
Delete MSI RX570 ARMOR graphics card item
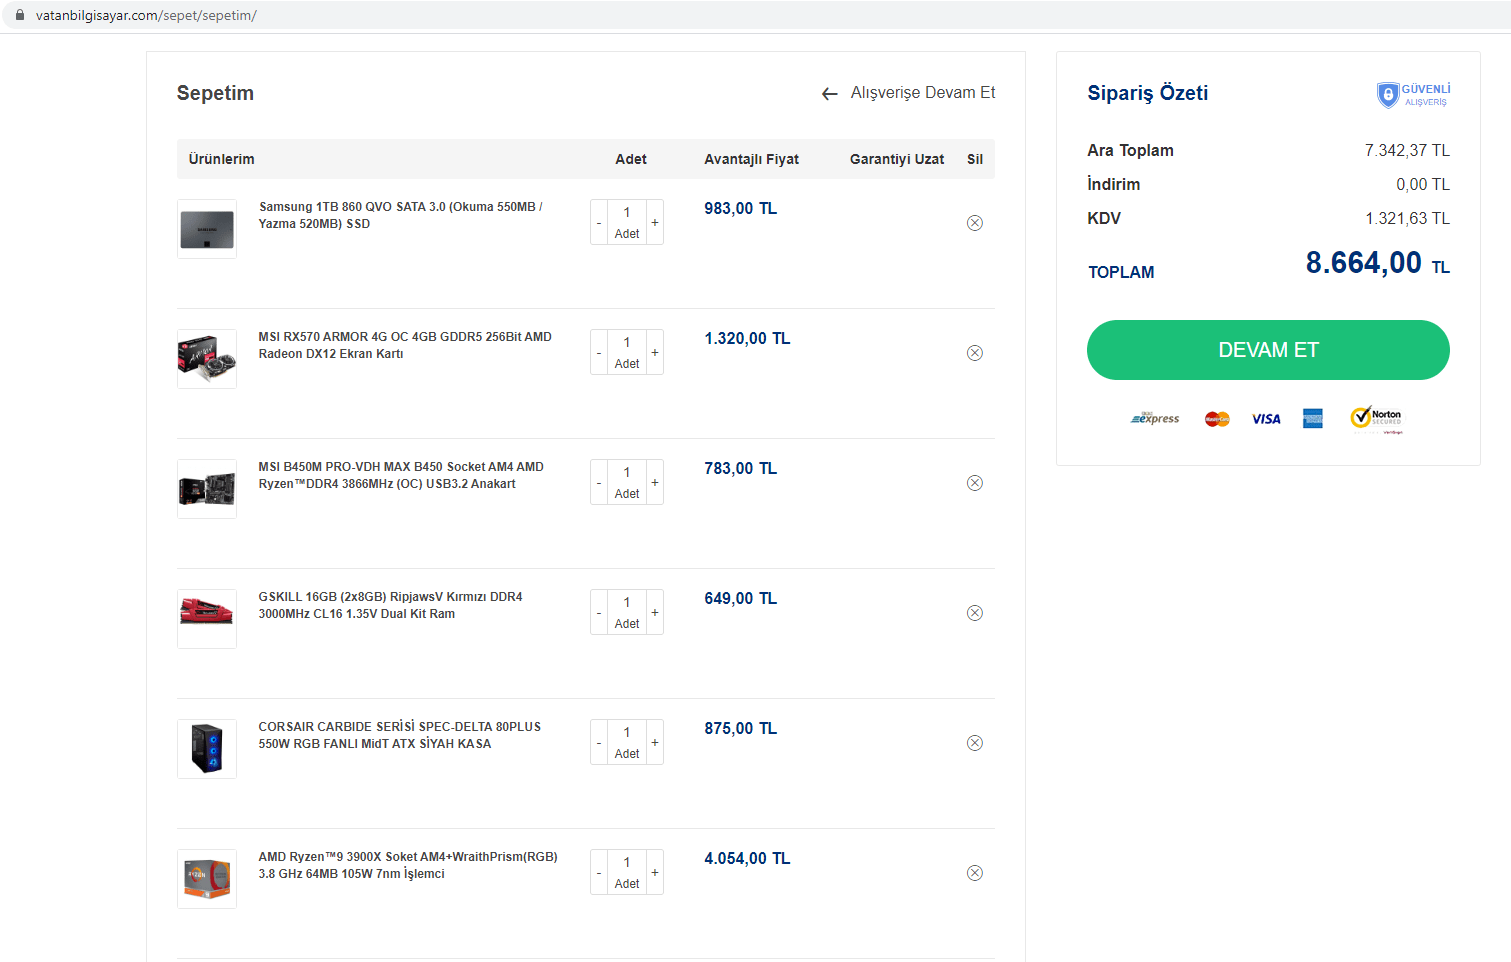pyautogui.click(x=975, y=353)
